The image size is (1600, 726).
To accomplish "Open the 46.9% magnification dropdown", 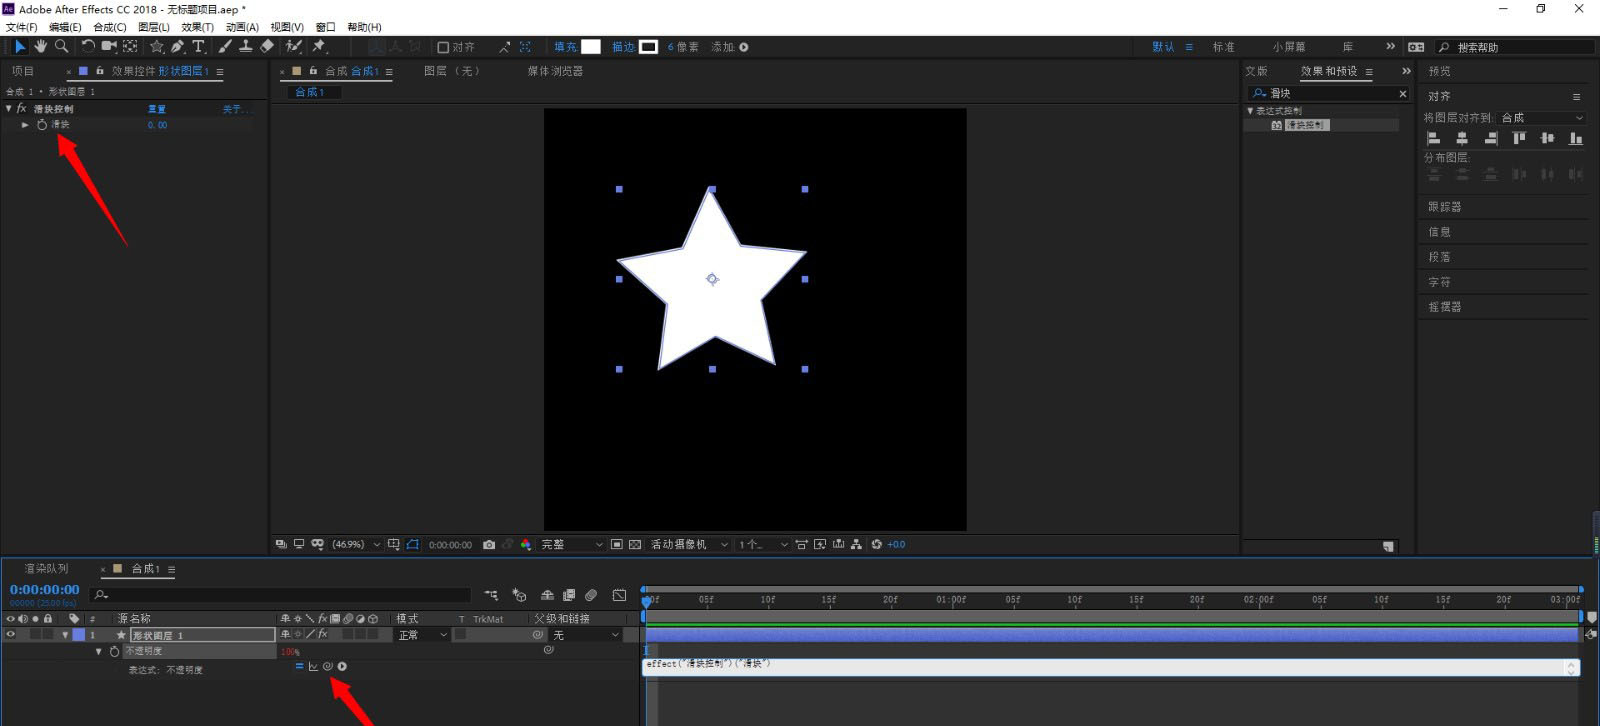I will (x=357, y=545).
